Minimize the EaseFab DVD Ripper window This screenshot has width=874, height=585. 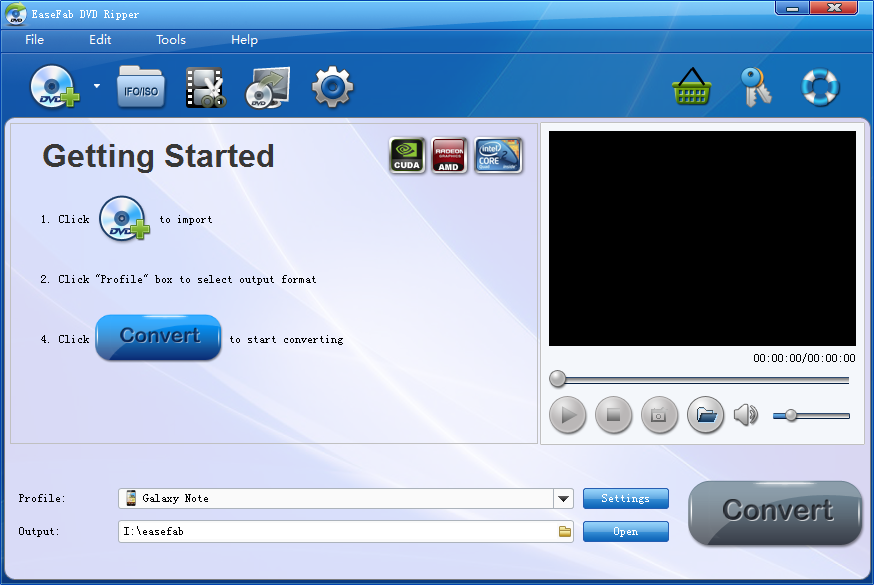point(792,8)
